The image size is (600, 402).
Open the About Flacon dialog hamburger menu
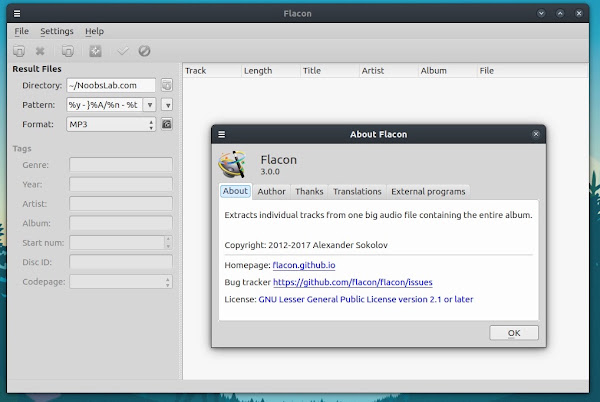pos(222,134)
